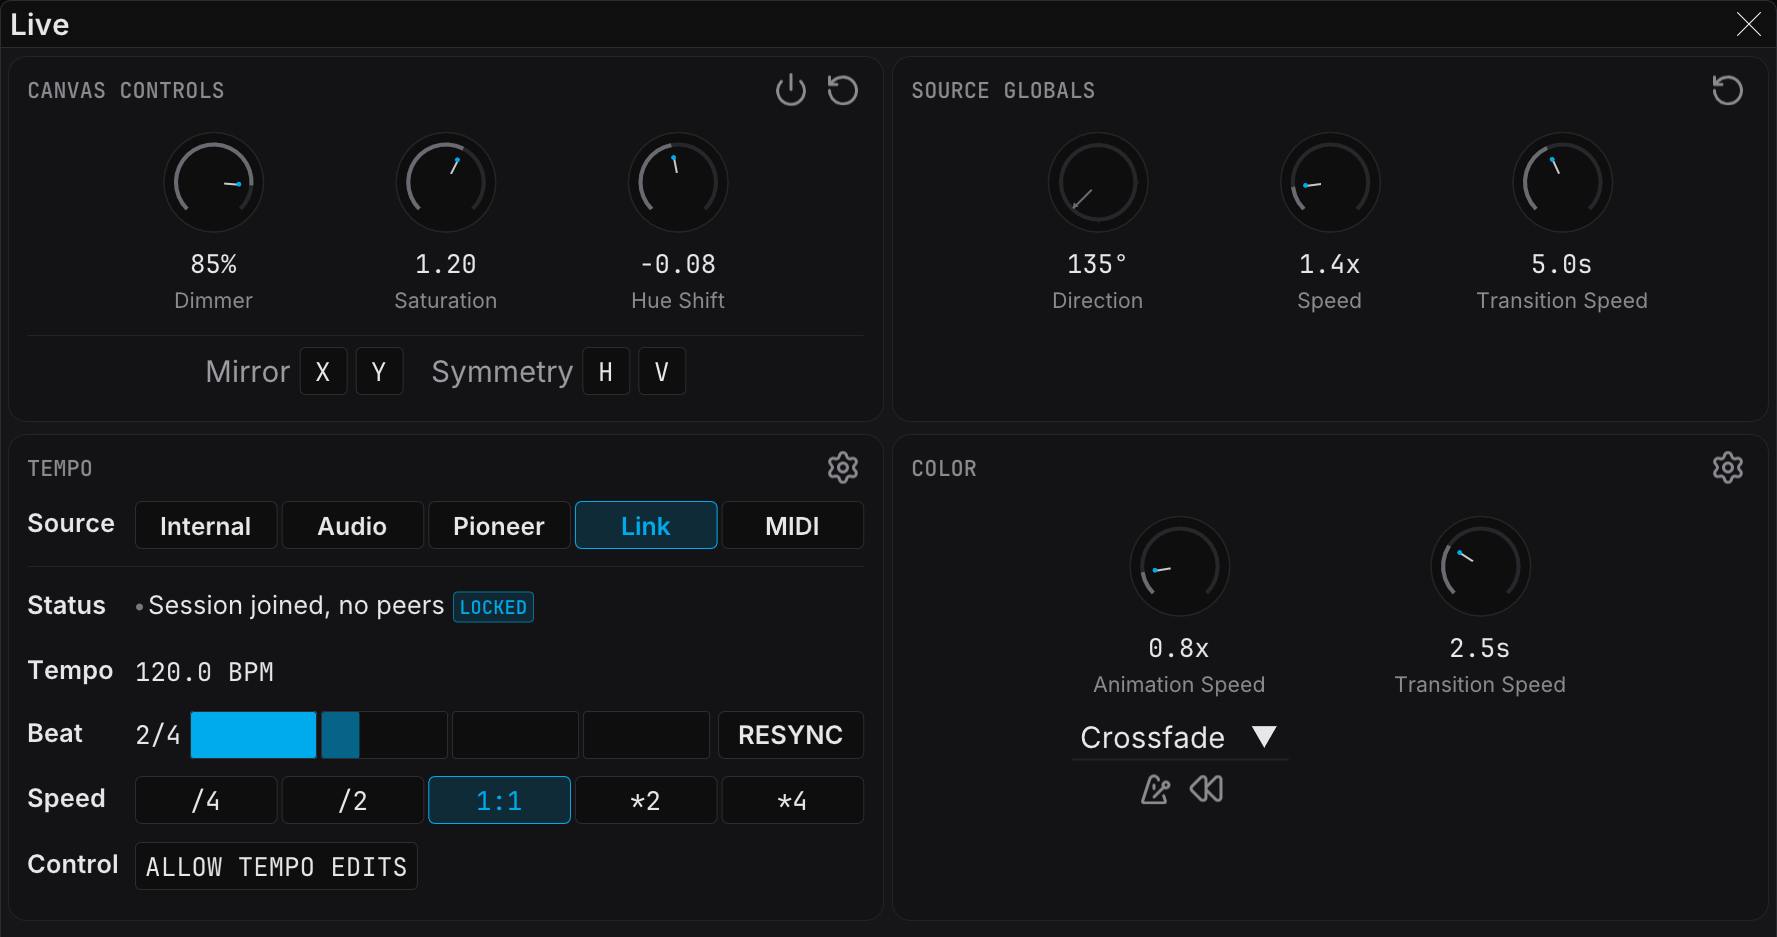Viewport: 1777px width, 937px height.
Task: Click the 135° Direction value
Action: pyautogui.click(x=1097, y=264)
